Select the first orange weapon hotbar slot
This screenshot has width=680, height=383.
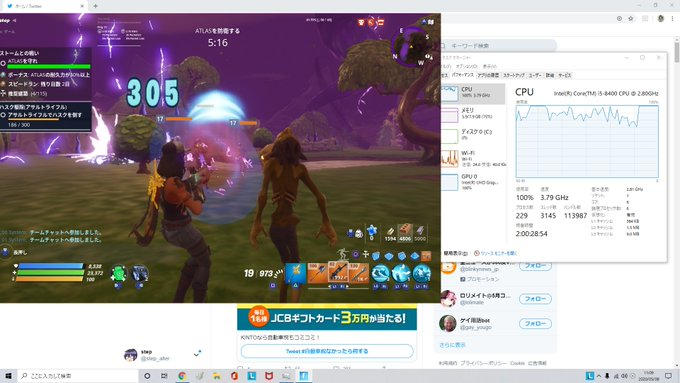(317, 273)
